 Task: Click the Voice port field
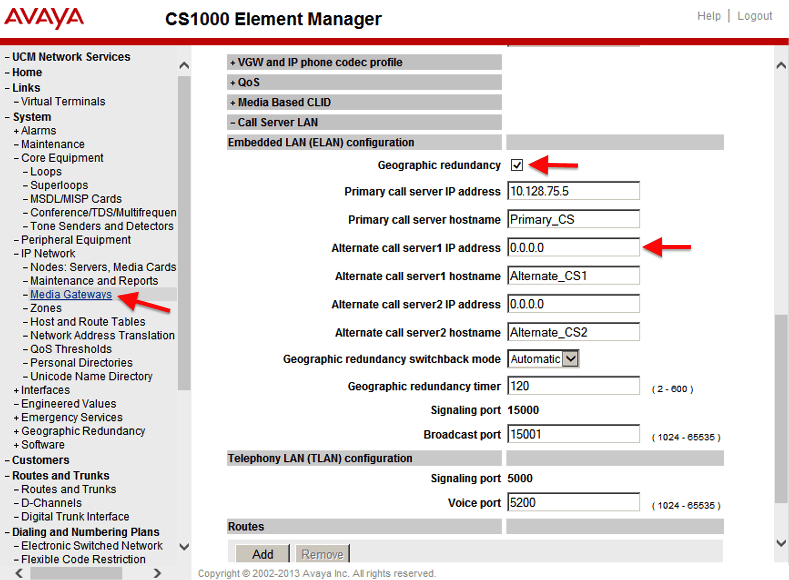click(574, 503)
